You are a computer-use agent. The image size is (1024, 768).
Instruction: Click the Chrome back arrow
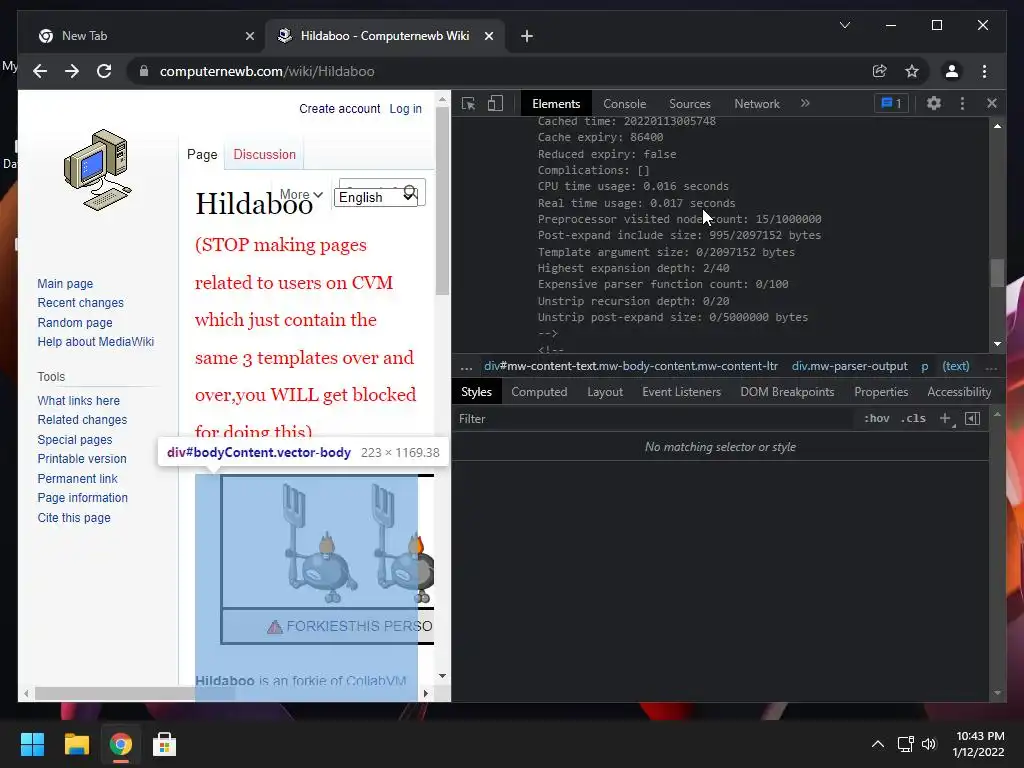(40, 71)
